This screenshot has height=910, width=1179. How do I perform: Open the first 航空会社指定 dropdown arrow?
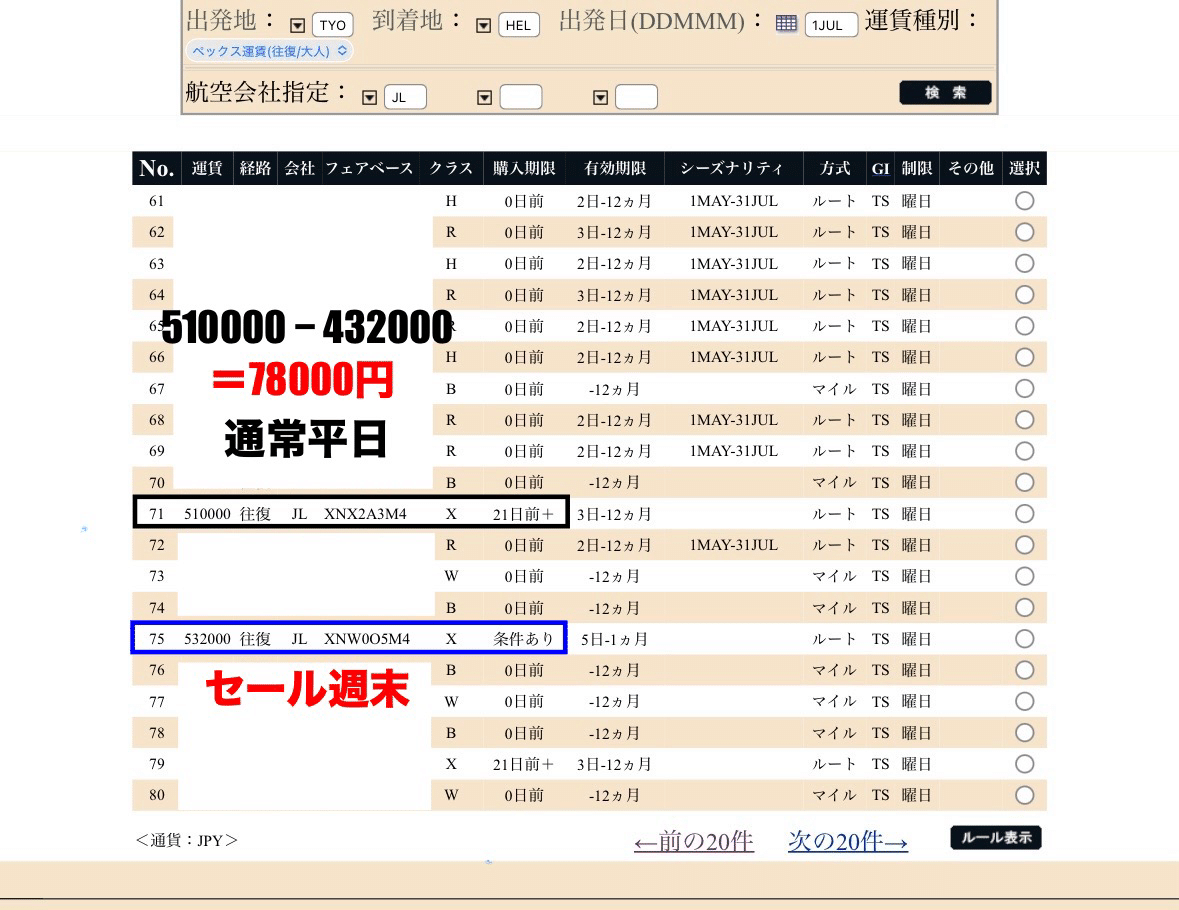click(367, 96)
